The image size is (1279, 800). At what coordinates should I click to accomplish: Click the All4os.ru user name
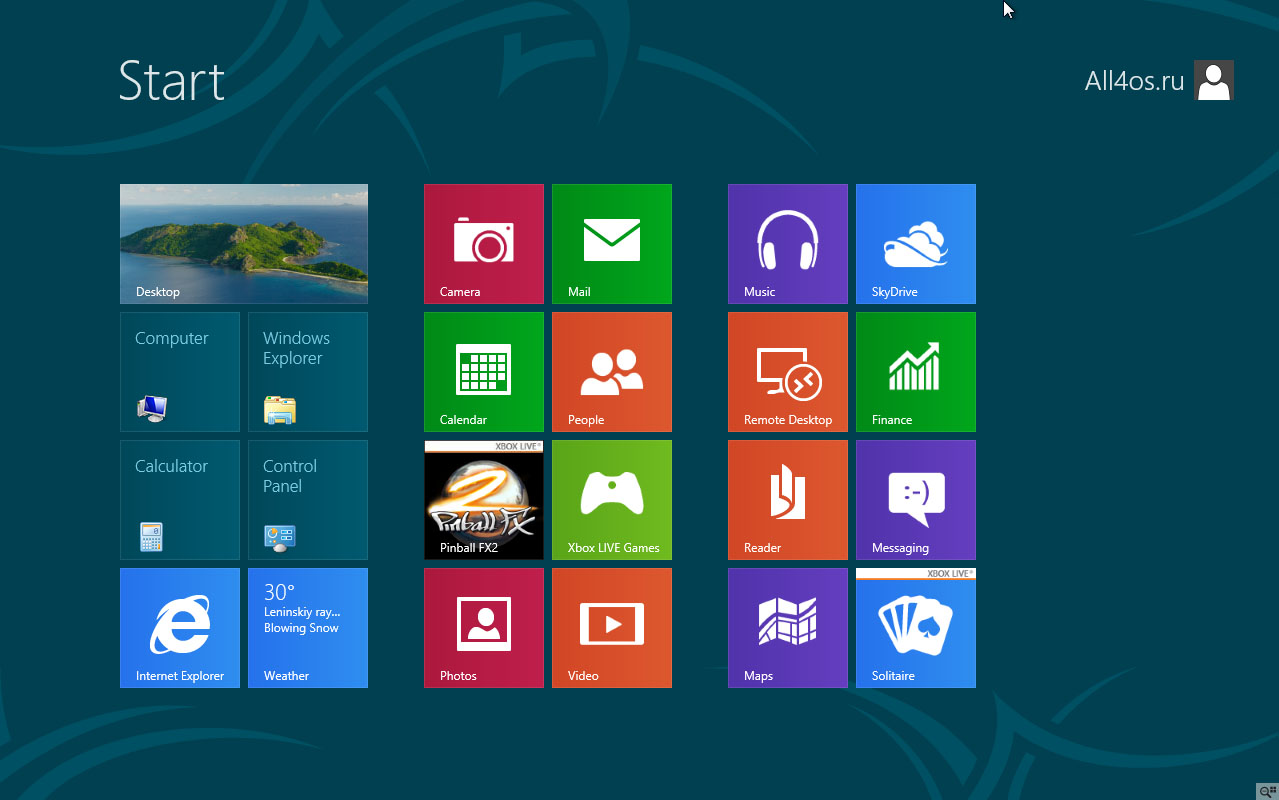[x=1134, y=81]
